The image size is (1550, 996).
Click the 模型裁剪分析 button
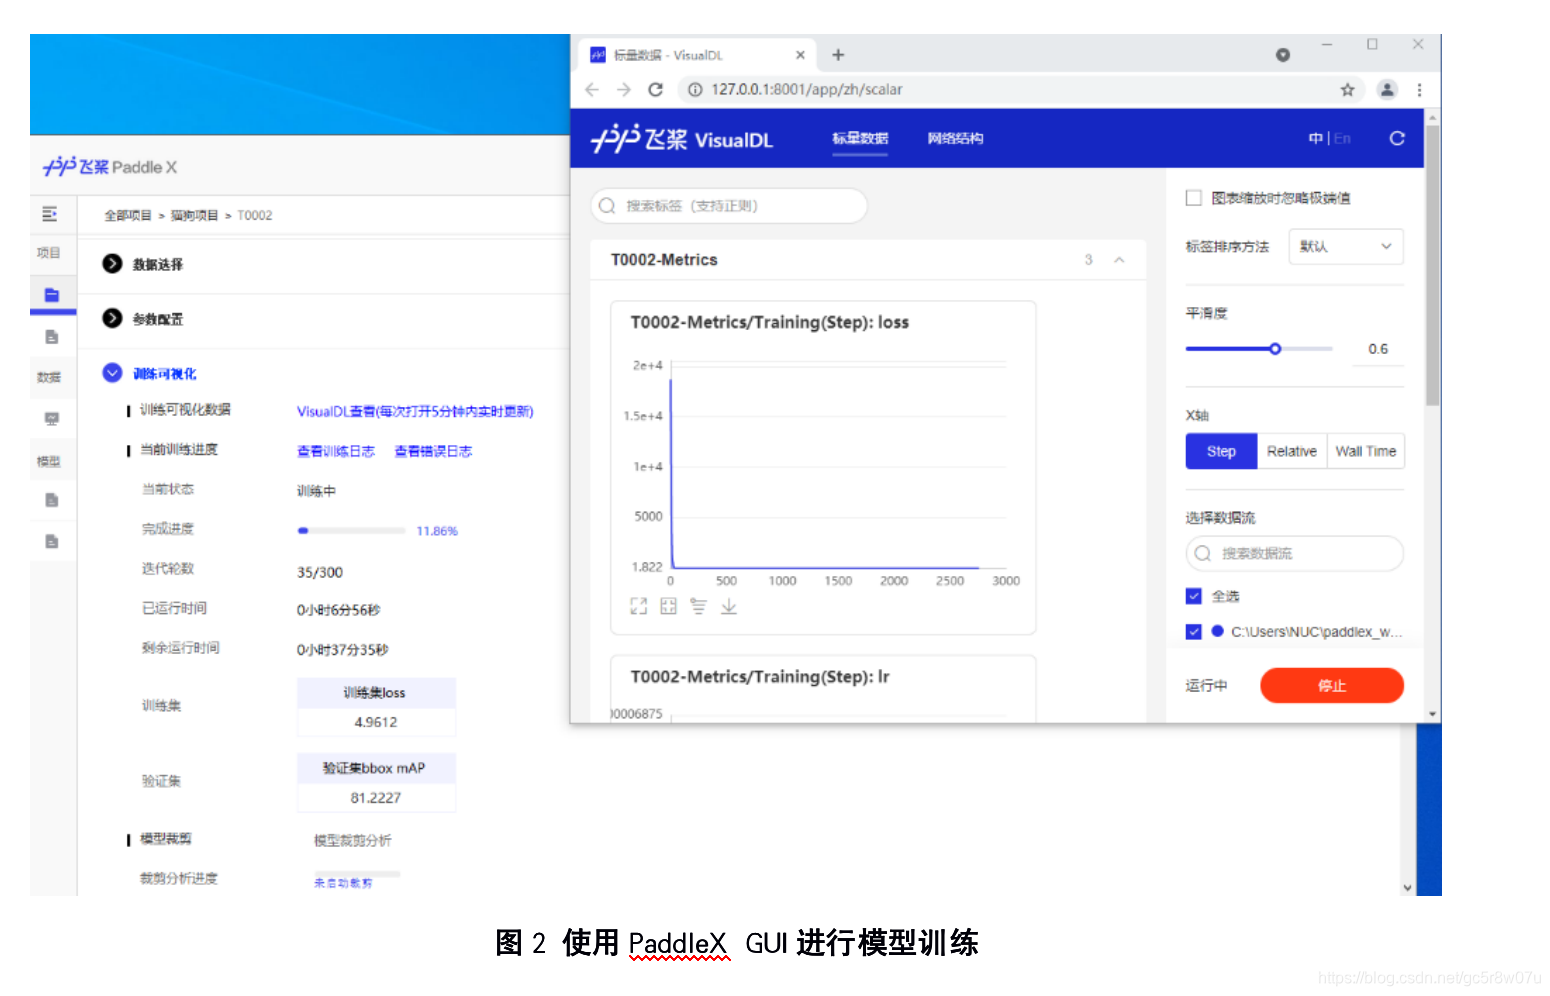tap(353, 840)
